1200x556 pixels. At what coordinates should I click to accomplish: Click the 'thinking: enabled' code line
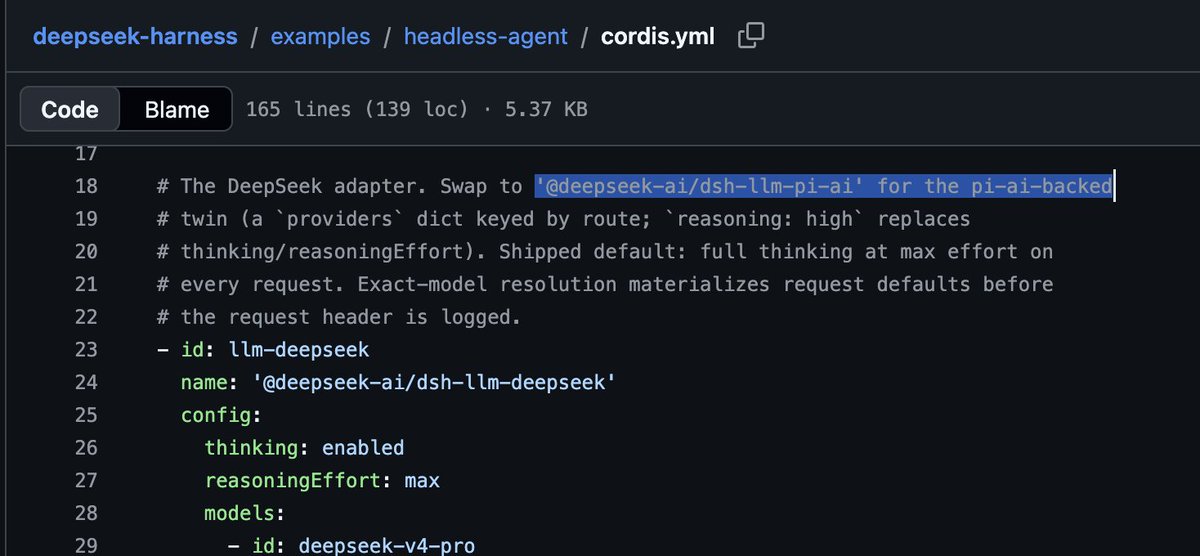(x=304, y=448)
